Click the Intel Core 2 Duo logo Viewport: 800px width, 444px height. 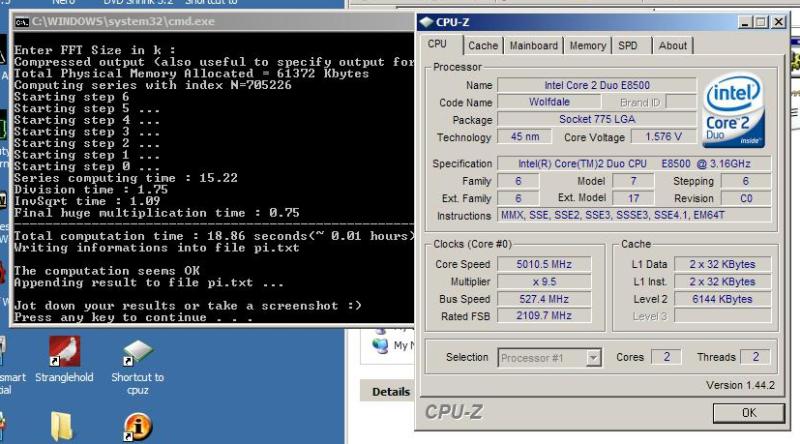(x=734, y=110)
